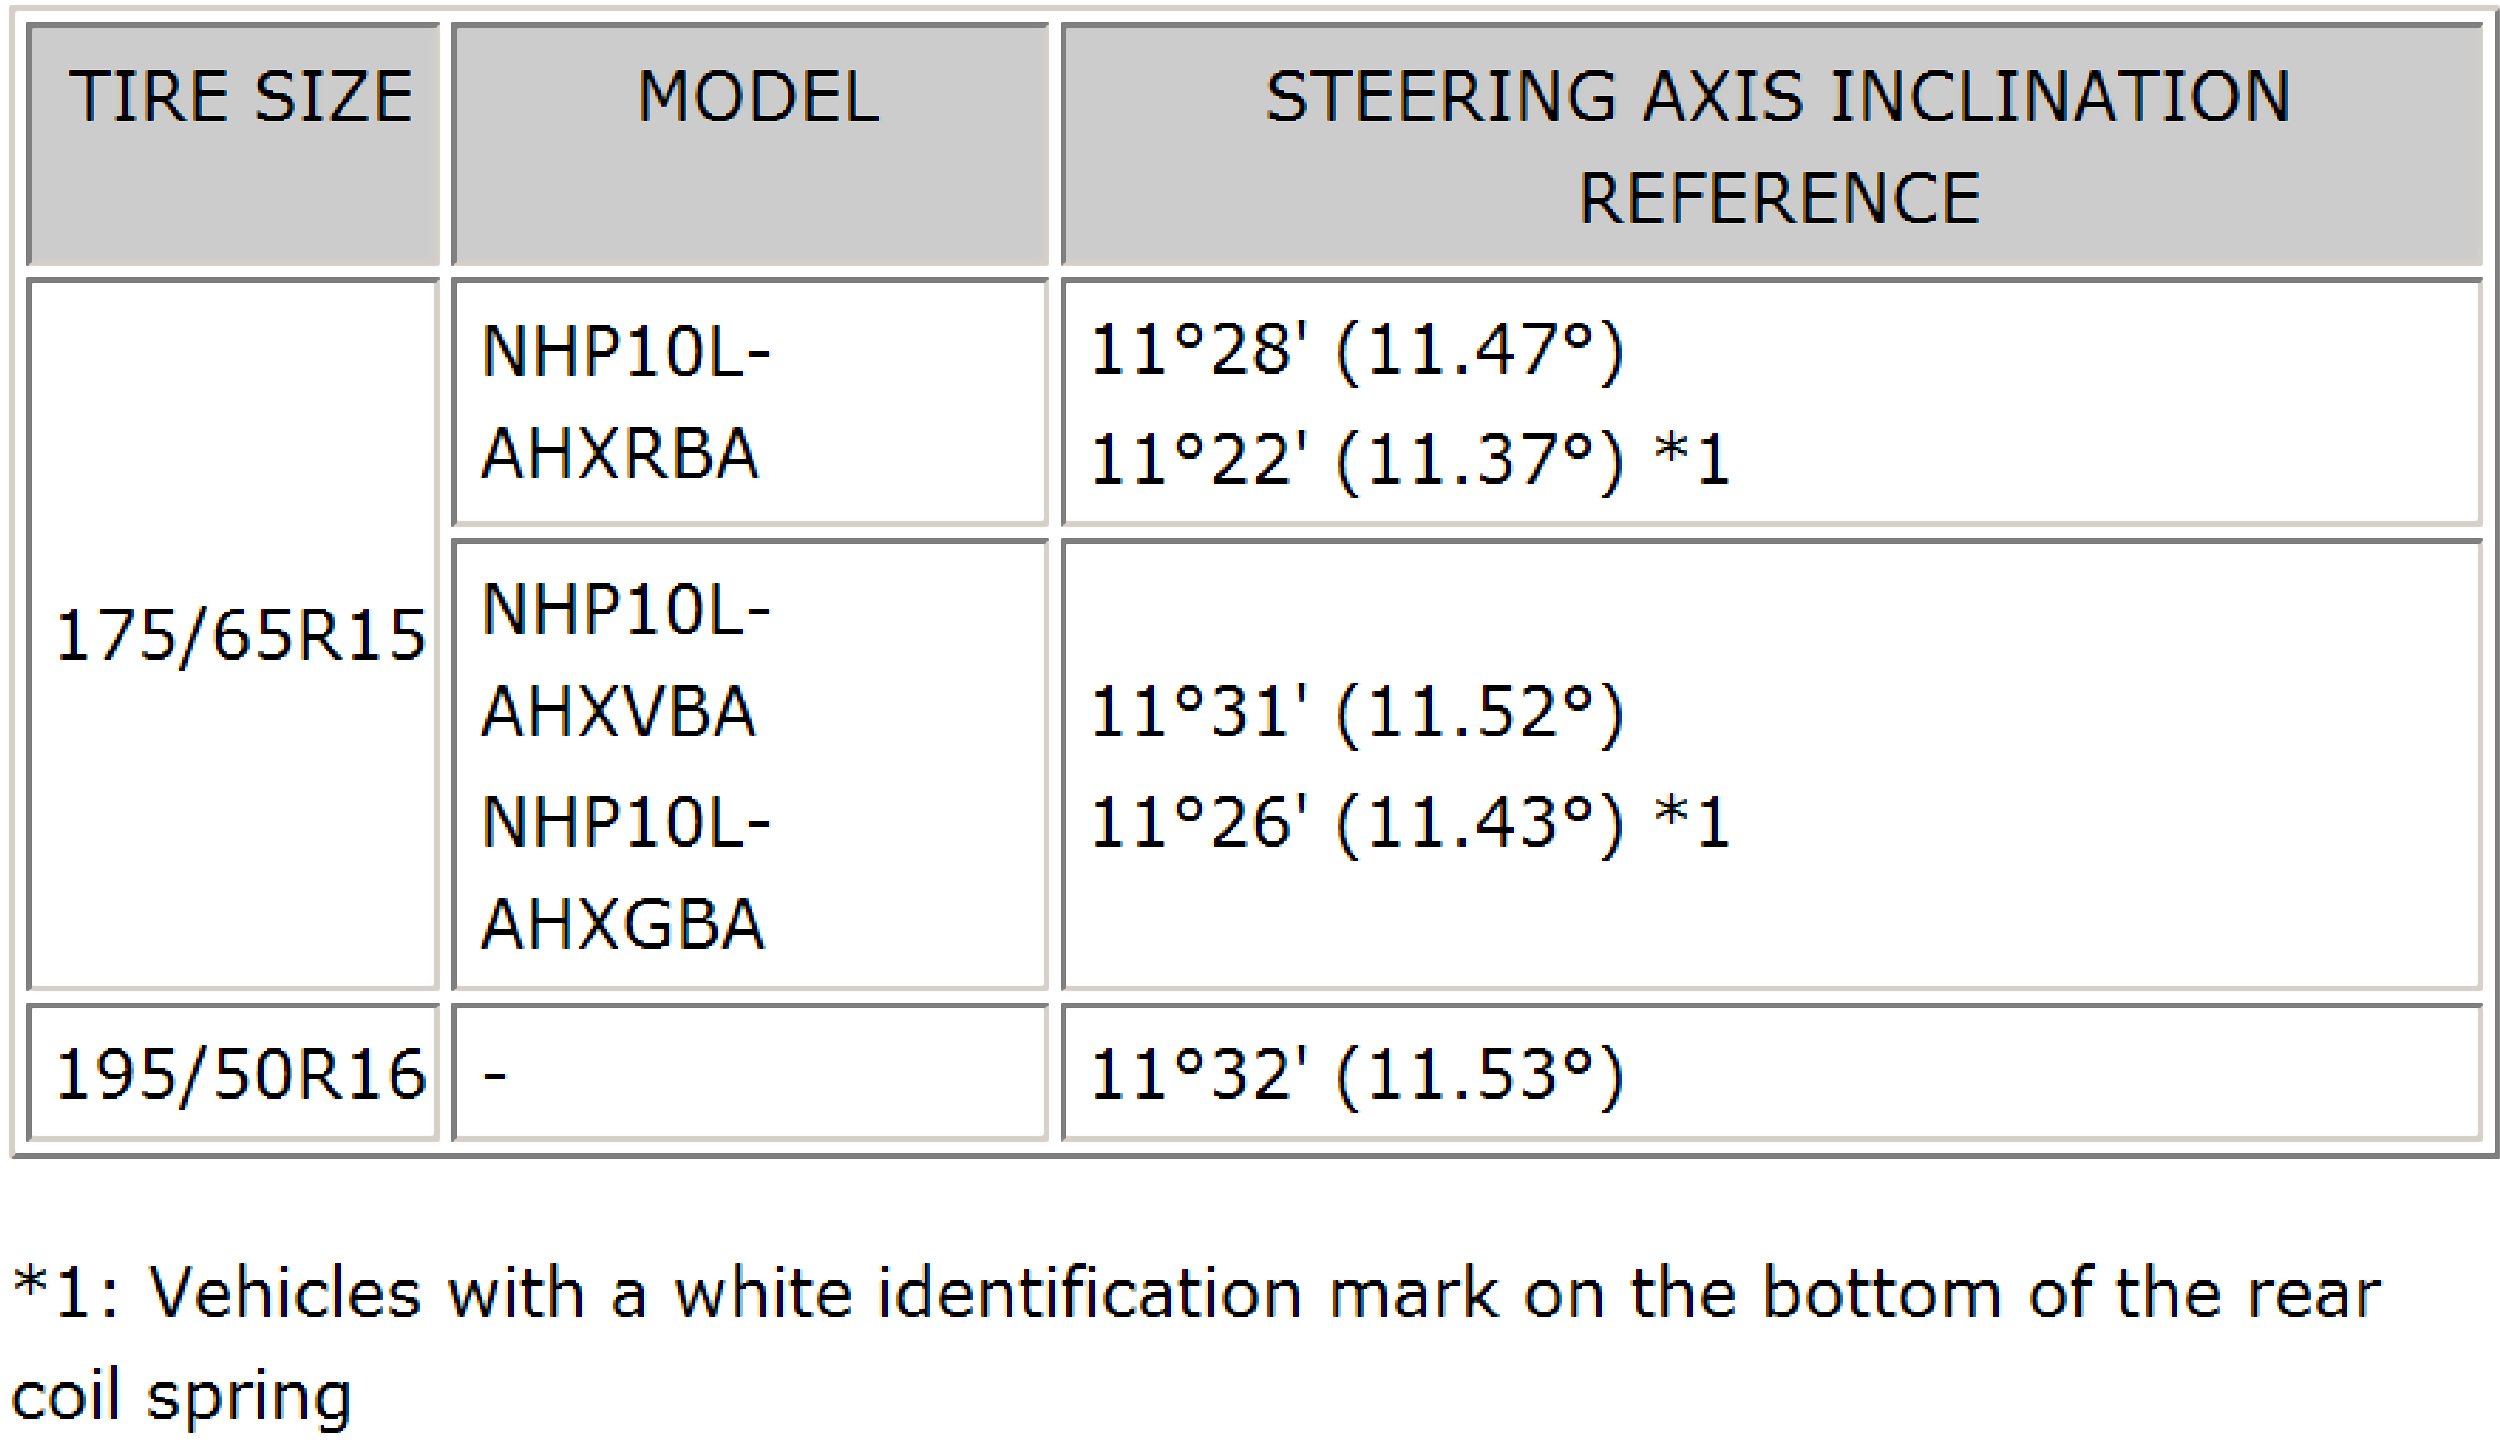Click the 11°32' (11.53°) value
The width and height of the screenshot is (2500, 1451).
point(1356,1075)
